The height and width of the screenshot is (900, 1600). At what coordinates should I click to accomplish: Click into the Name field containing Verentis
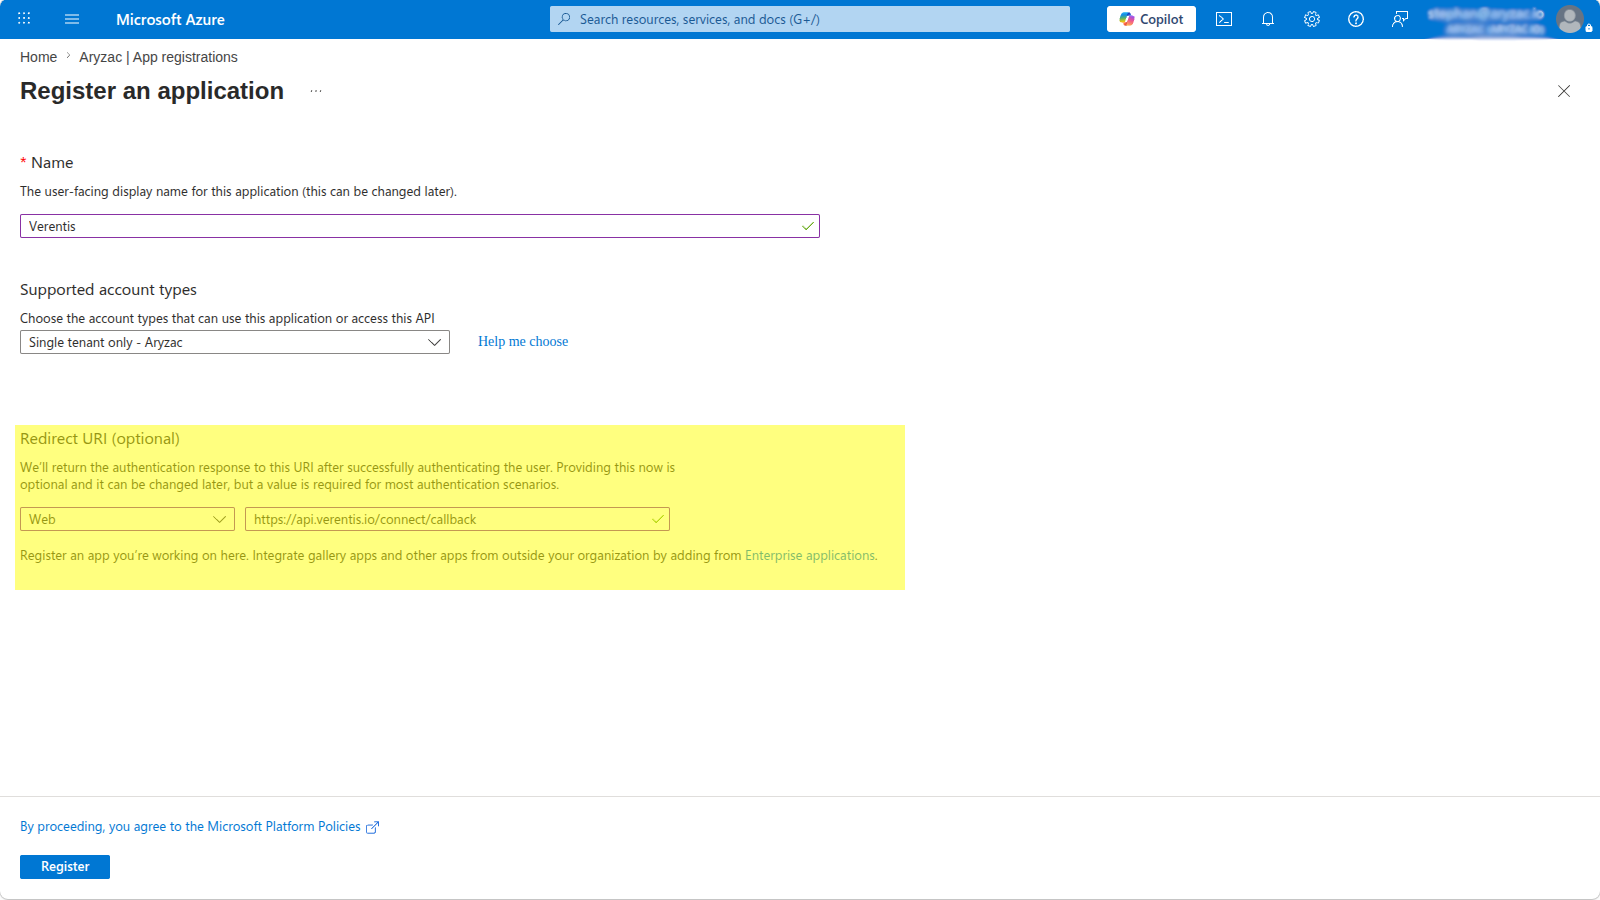[420, 226]
